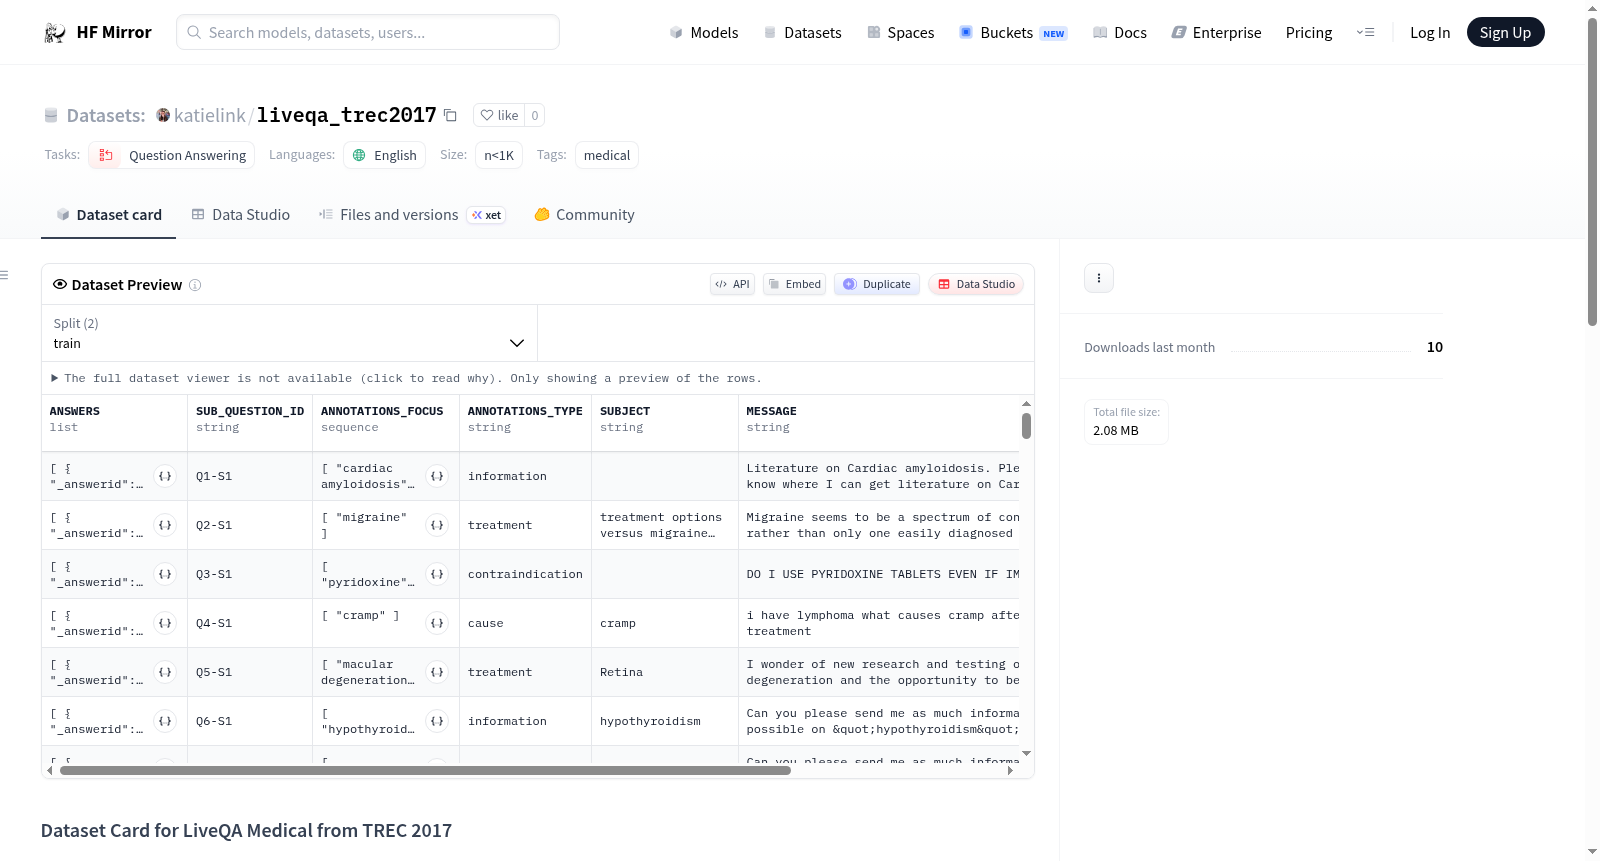1600x861 pixels.
Task: Expand JSON for hypothyroidism focus cell
Action: point(437,721)
